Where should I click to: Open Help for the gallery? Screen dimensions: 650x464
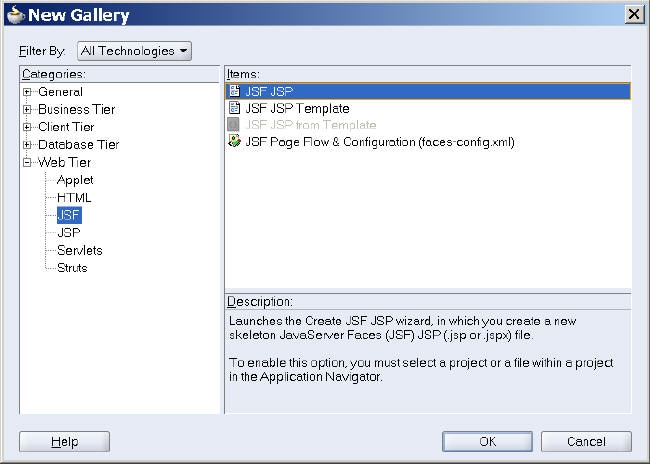64,441
